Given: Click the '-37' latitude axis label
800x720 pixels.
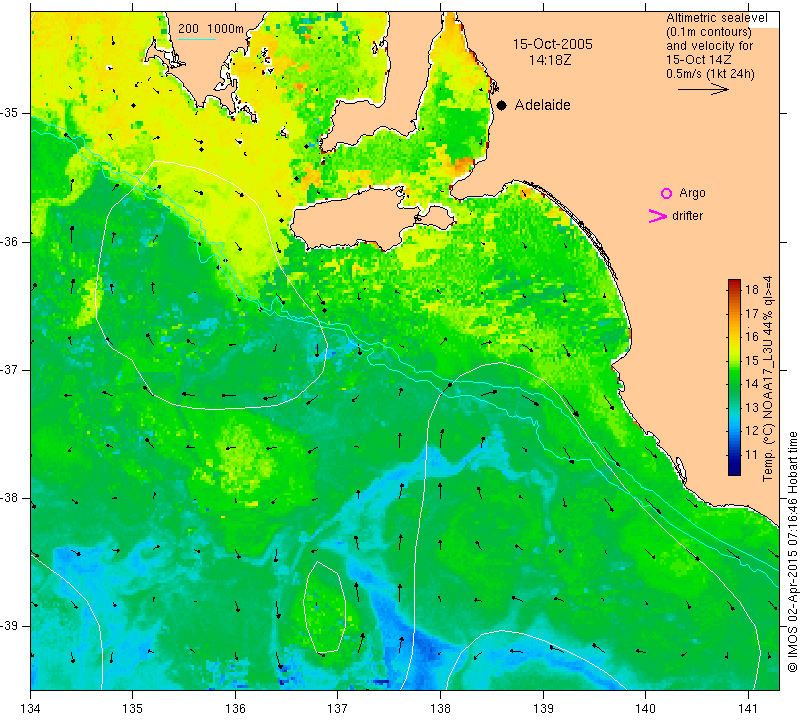Looking at the screenshot, I should coord(9,369).
